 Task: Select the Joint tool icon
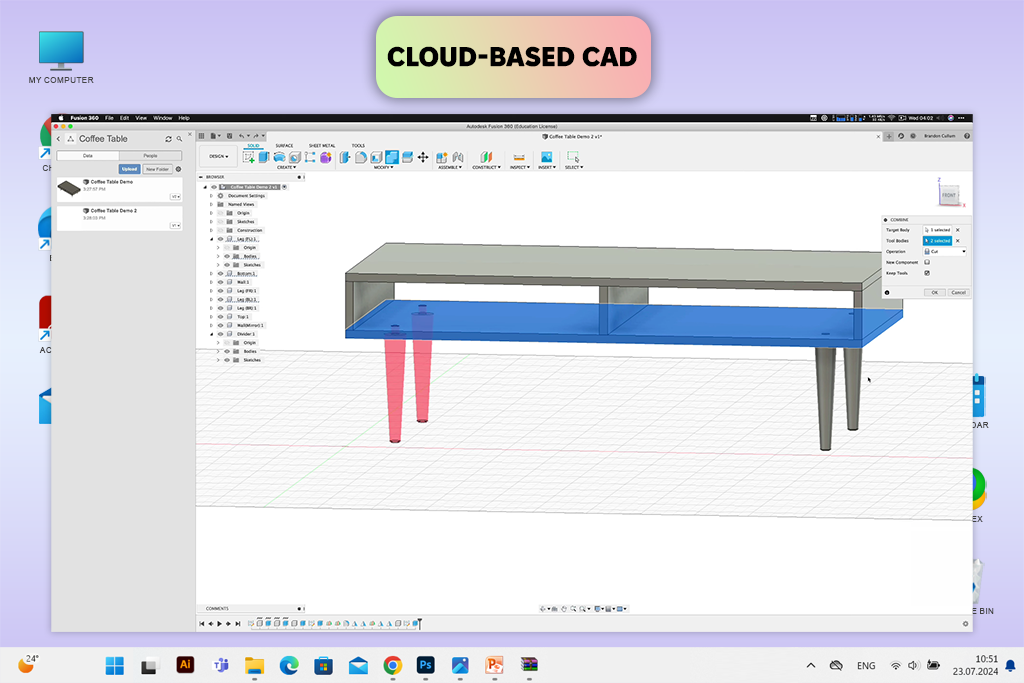[458, 157]
